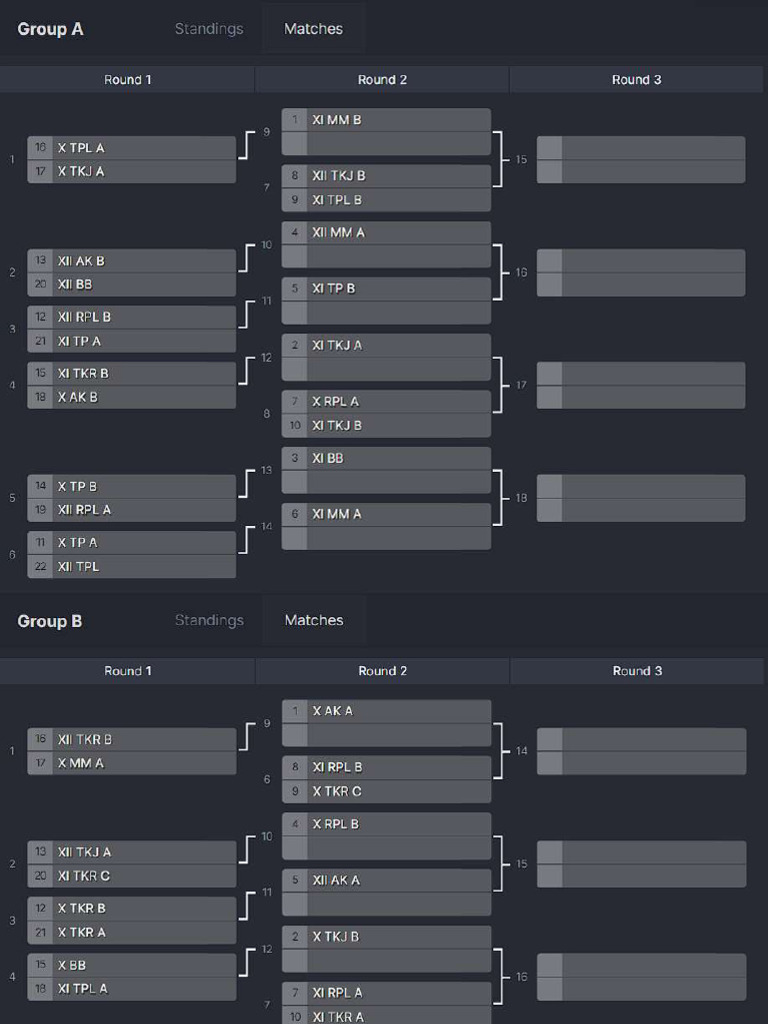Select the Group A Matches tab
768x1024 pixels.
313,29
